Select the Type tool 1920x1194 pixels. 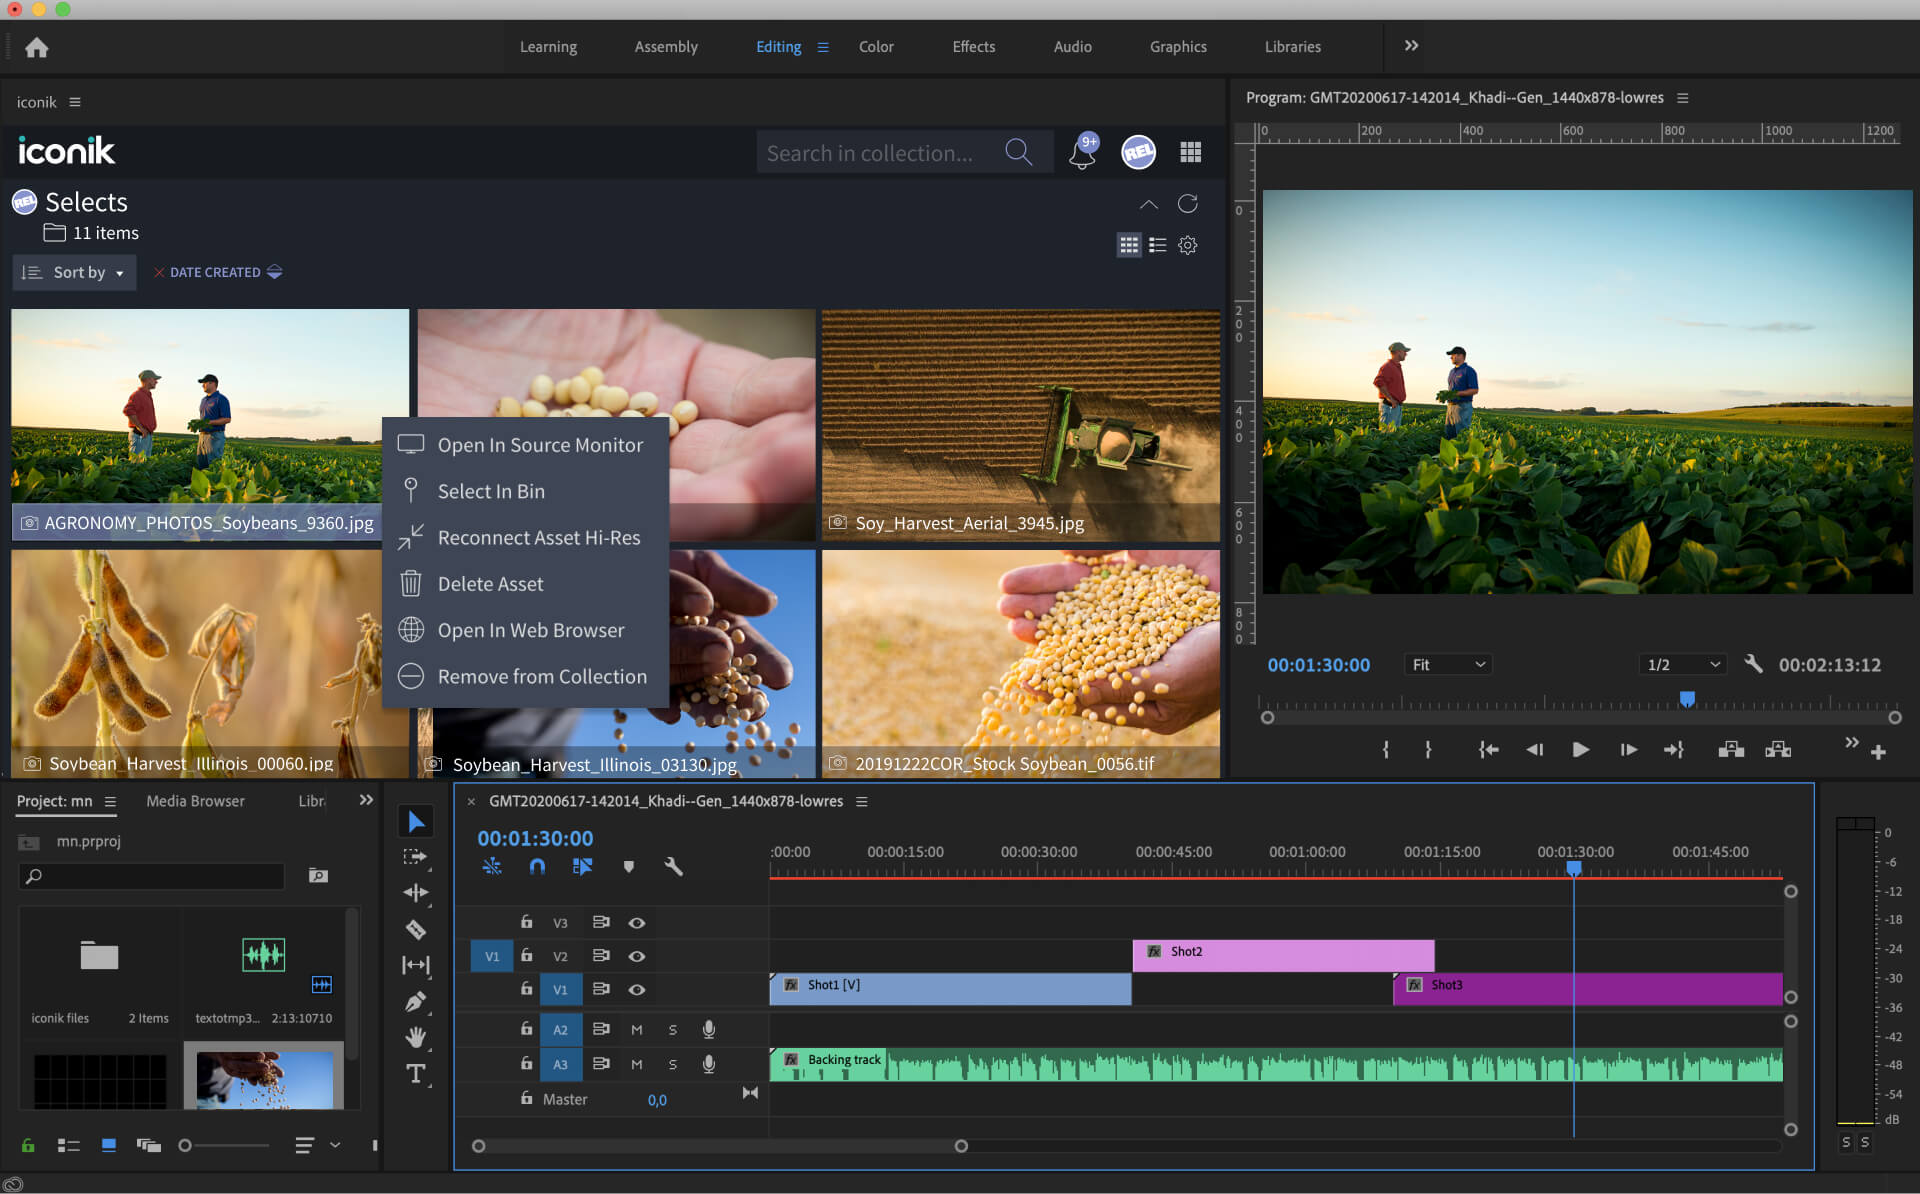point(416,1074)
